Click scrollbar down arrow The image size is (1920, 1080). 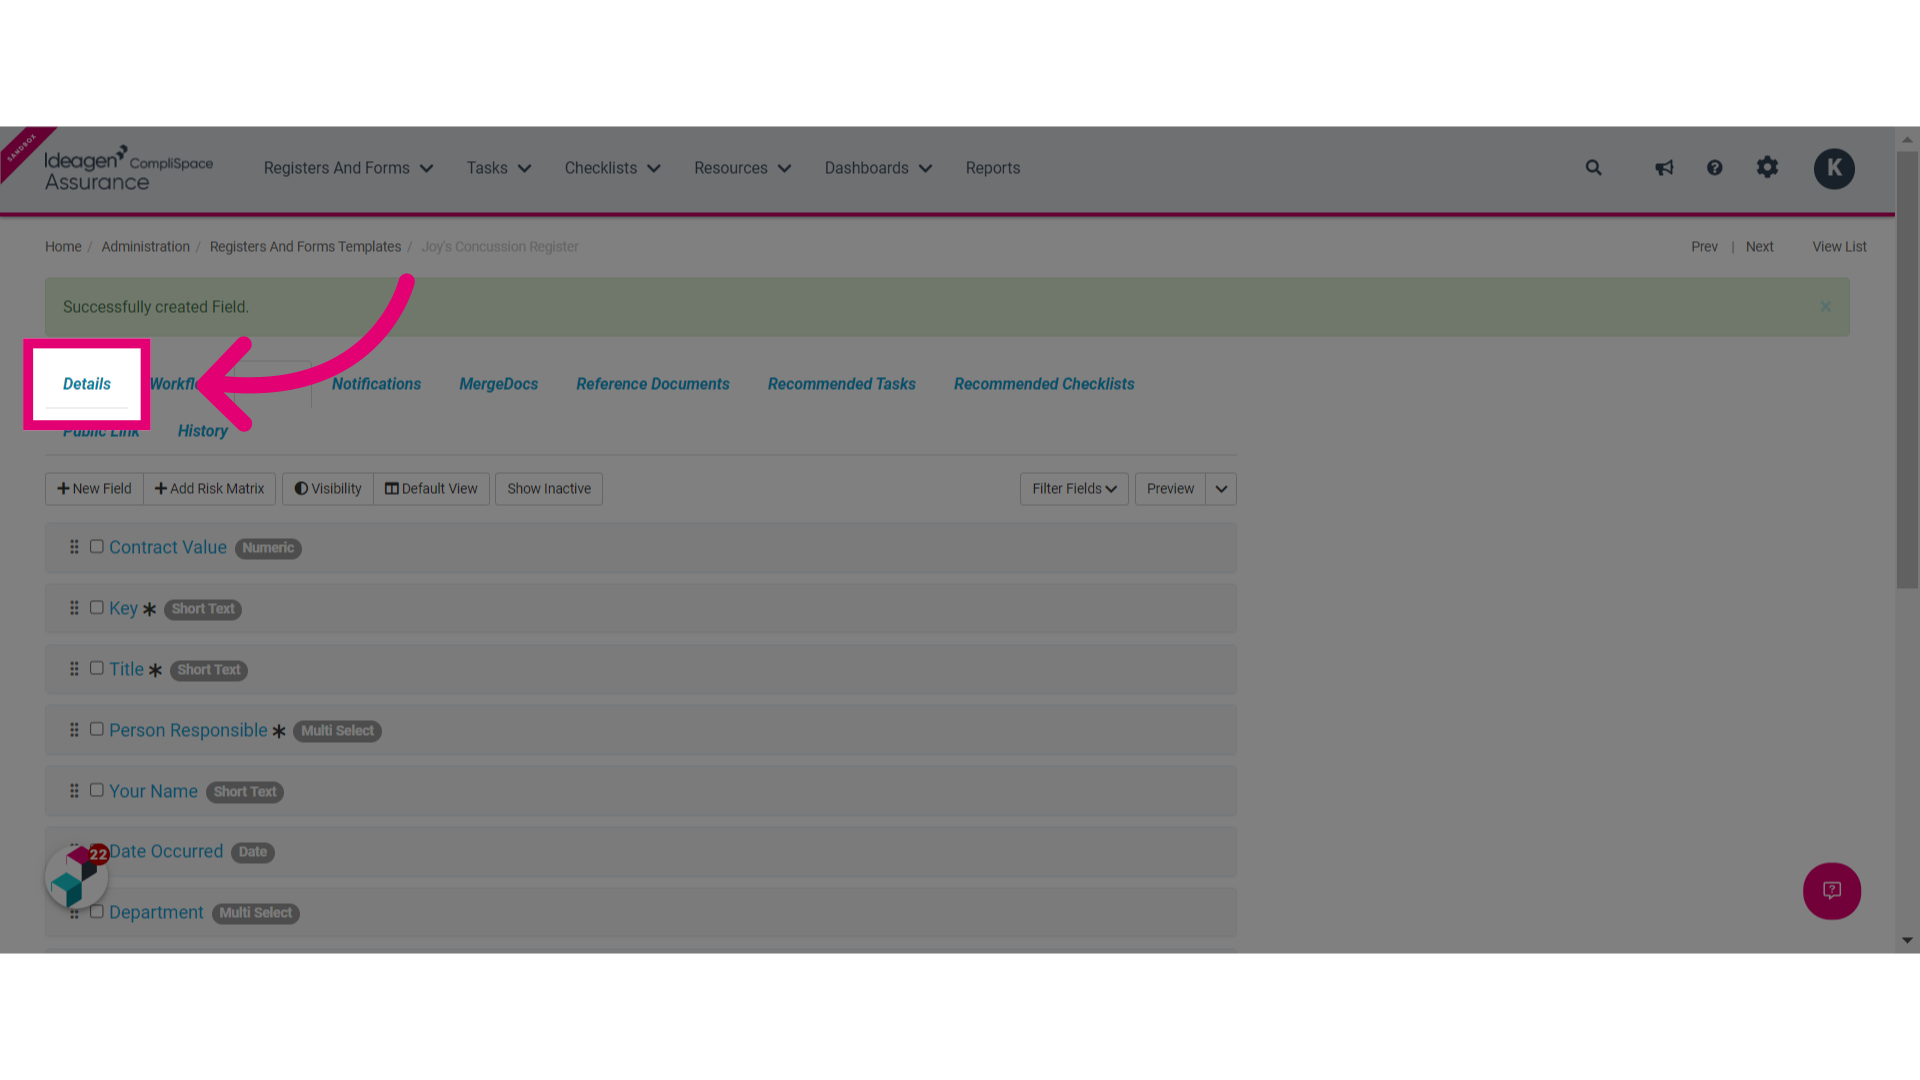pos(1907,940)
